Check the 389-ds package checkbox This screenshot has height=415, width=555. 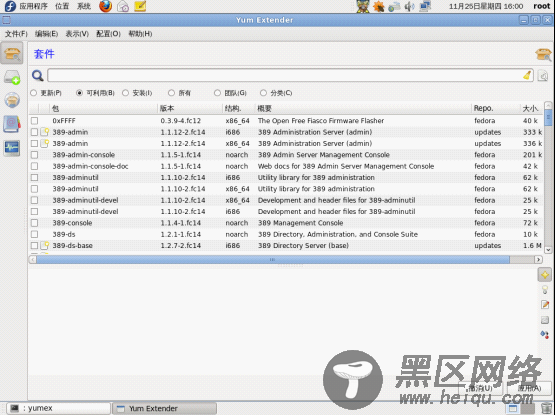(34, 234)
